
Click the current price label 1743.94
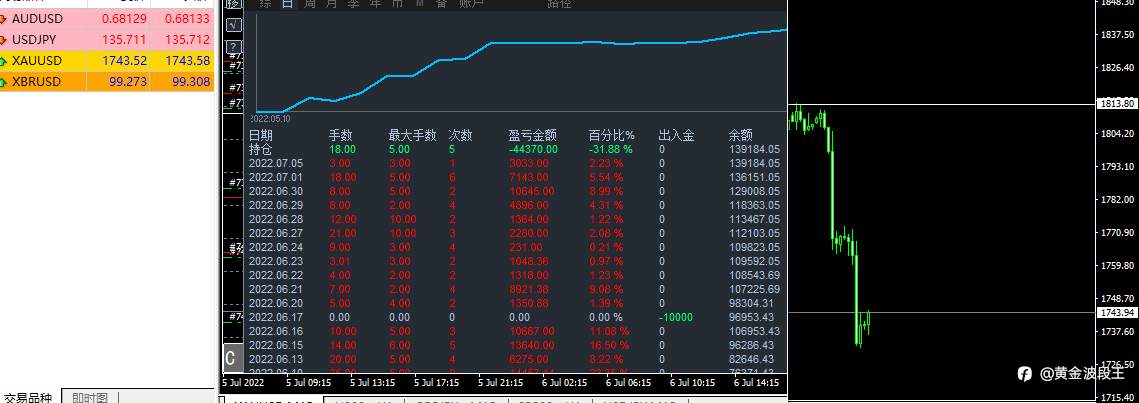1119,313
